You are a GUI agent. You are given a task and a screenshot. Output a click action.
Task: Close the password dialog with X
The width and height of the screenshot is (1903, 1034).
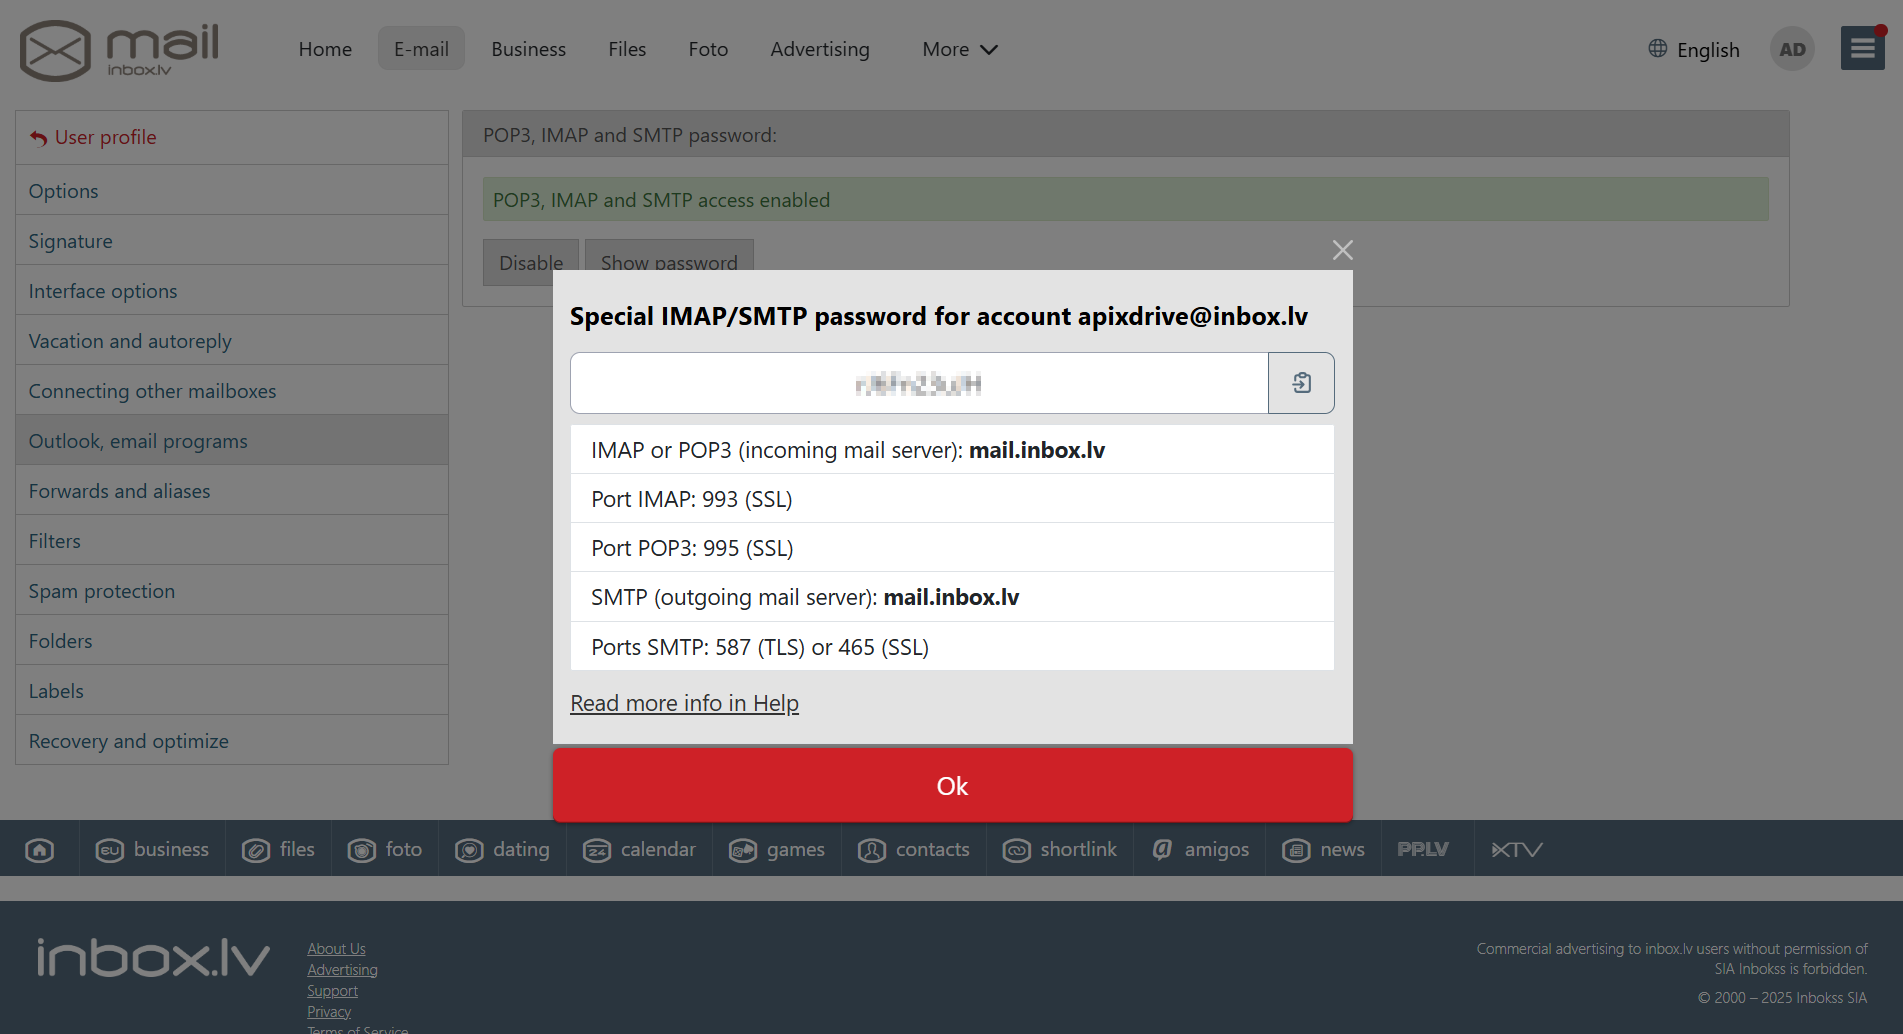tap(1342, 250)
